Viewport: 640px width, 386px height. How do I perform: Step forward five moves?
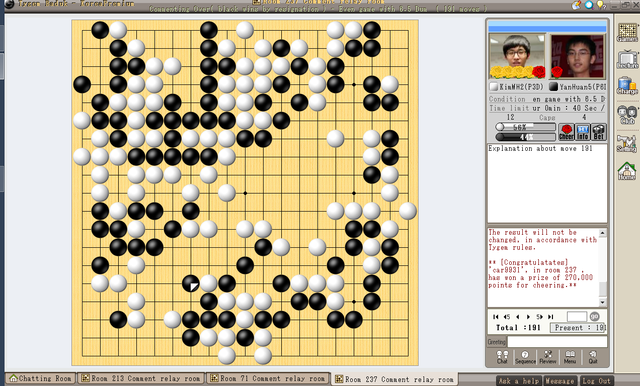(539, 317)
